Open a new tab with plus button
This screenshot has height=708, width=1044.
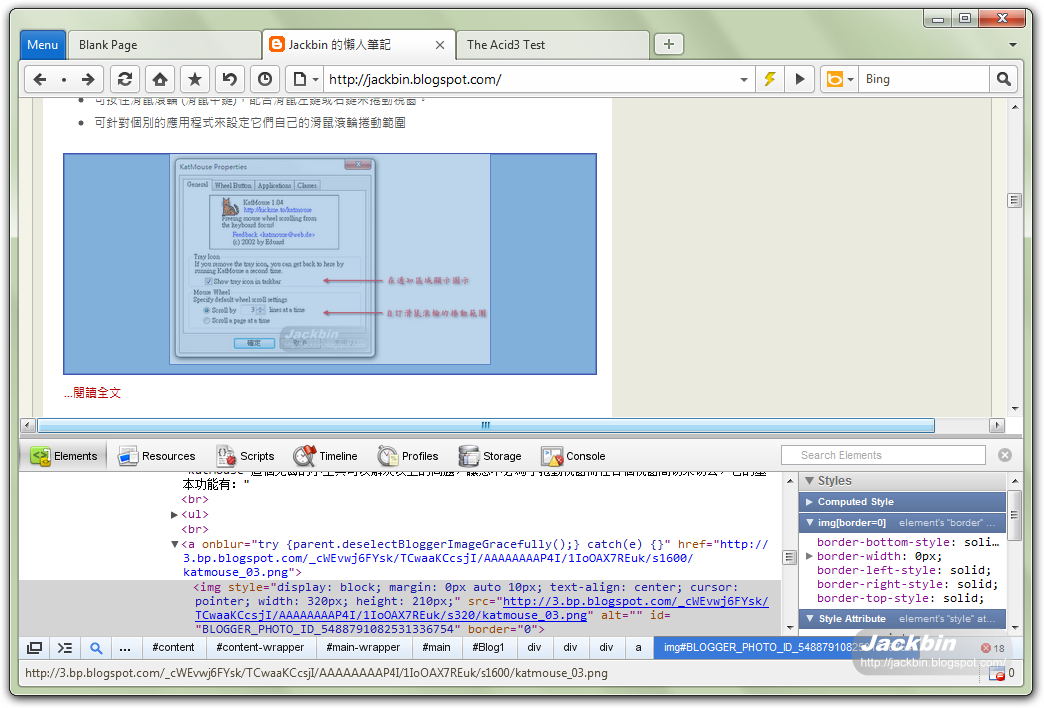tap(667, 43)
